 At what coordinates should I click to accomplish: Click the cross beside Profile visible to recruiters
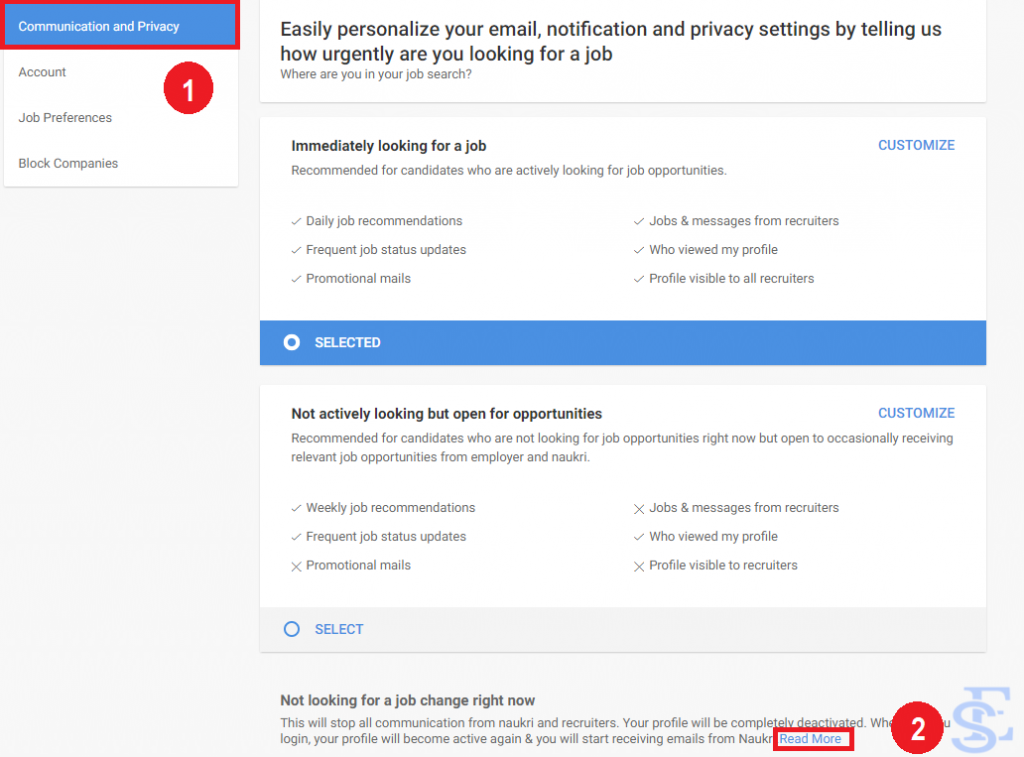640,565
